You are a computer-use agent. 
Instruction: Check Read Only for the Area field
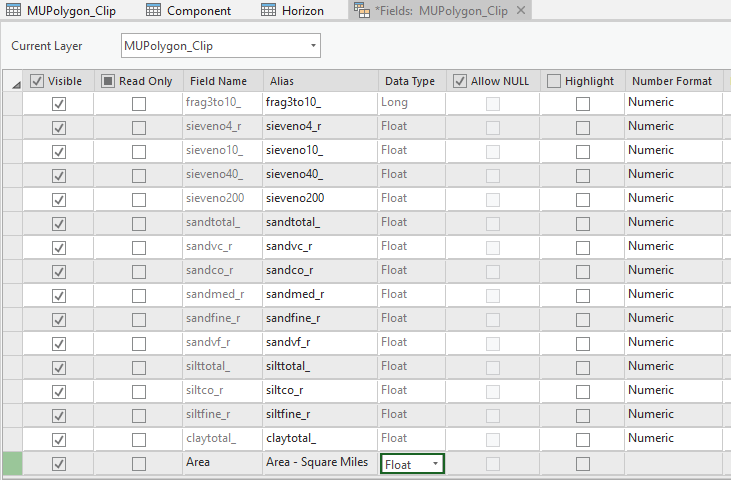tap(138, 463)
